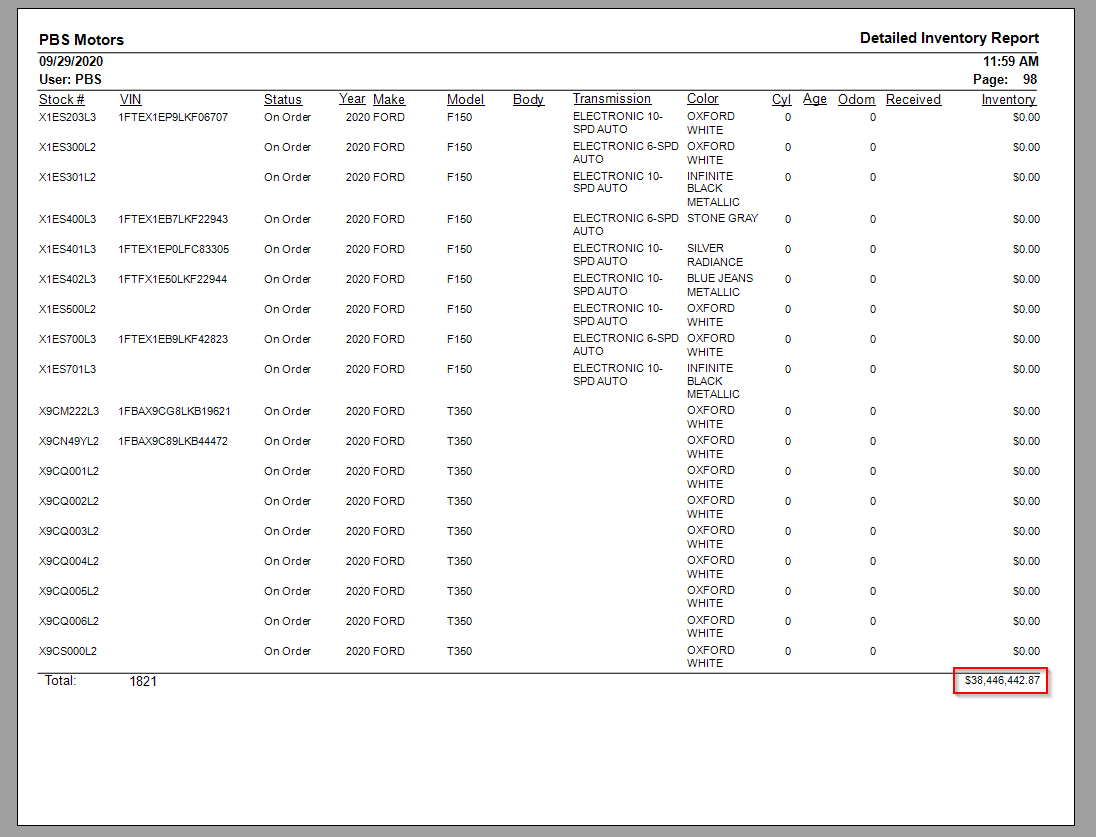The image size is (1096, 837).
Task: Click the T350 model cell for X9CS000L2
Action: point(459,652)
